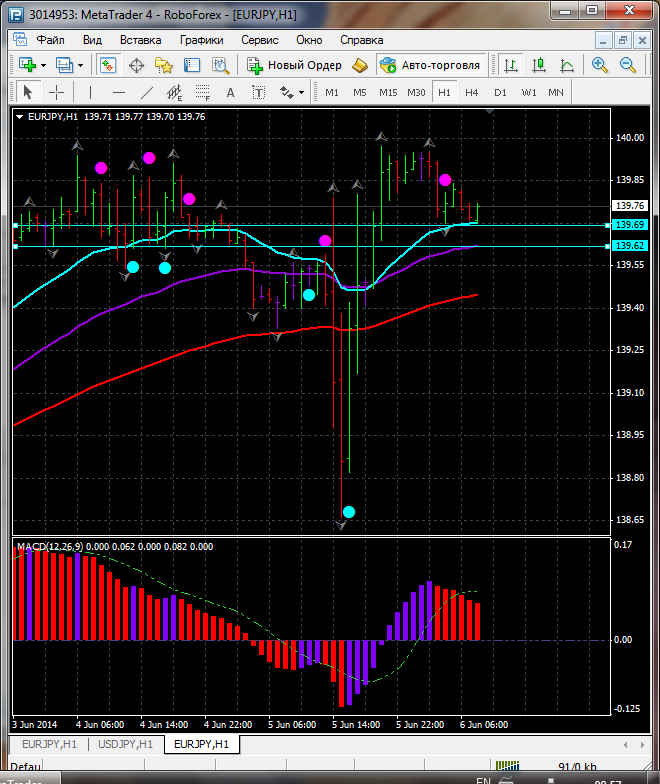Switch chart to bar chart display
This screenshot has width=660, height=784.
tap(511, 65)
